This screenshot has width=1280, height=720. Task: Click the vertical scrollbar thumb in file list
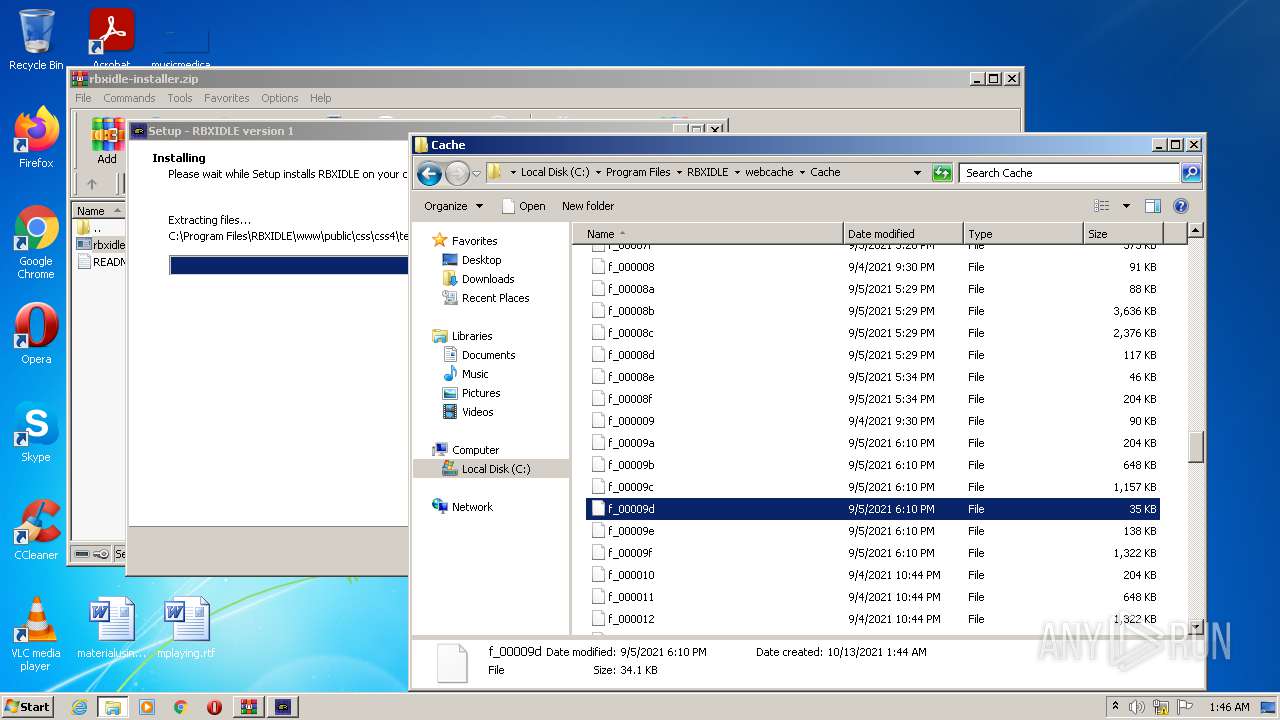pyautogui.click(x=1195, y=446)
